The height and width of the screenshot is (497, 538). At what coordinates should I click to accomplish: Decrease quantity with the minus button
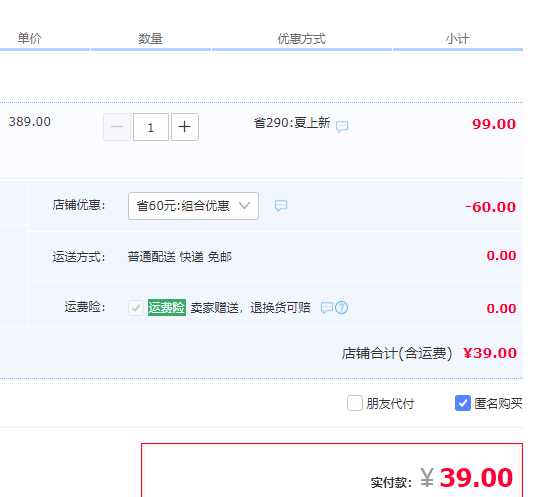click(117, 127)
